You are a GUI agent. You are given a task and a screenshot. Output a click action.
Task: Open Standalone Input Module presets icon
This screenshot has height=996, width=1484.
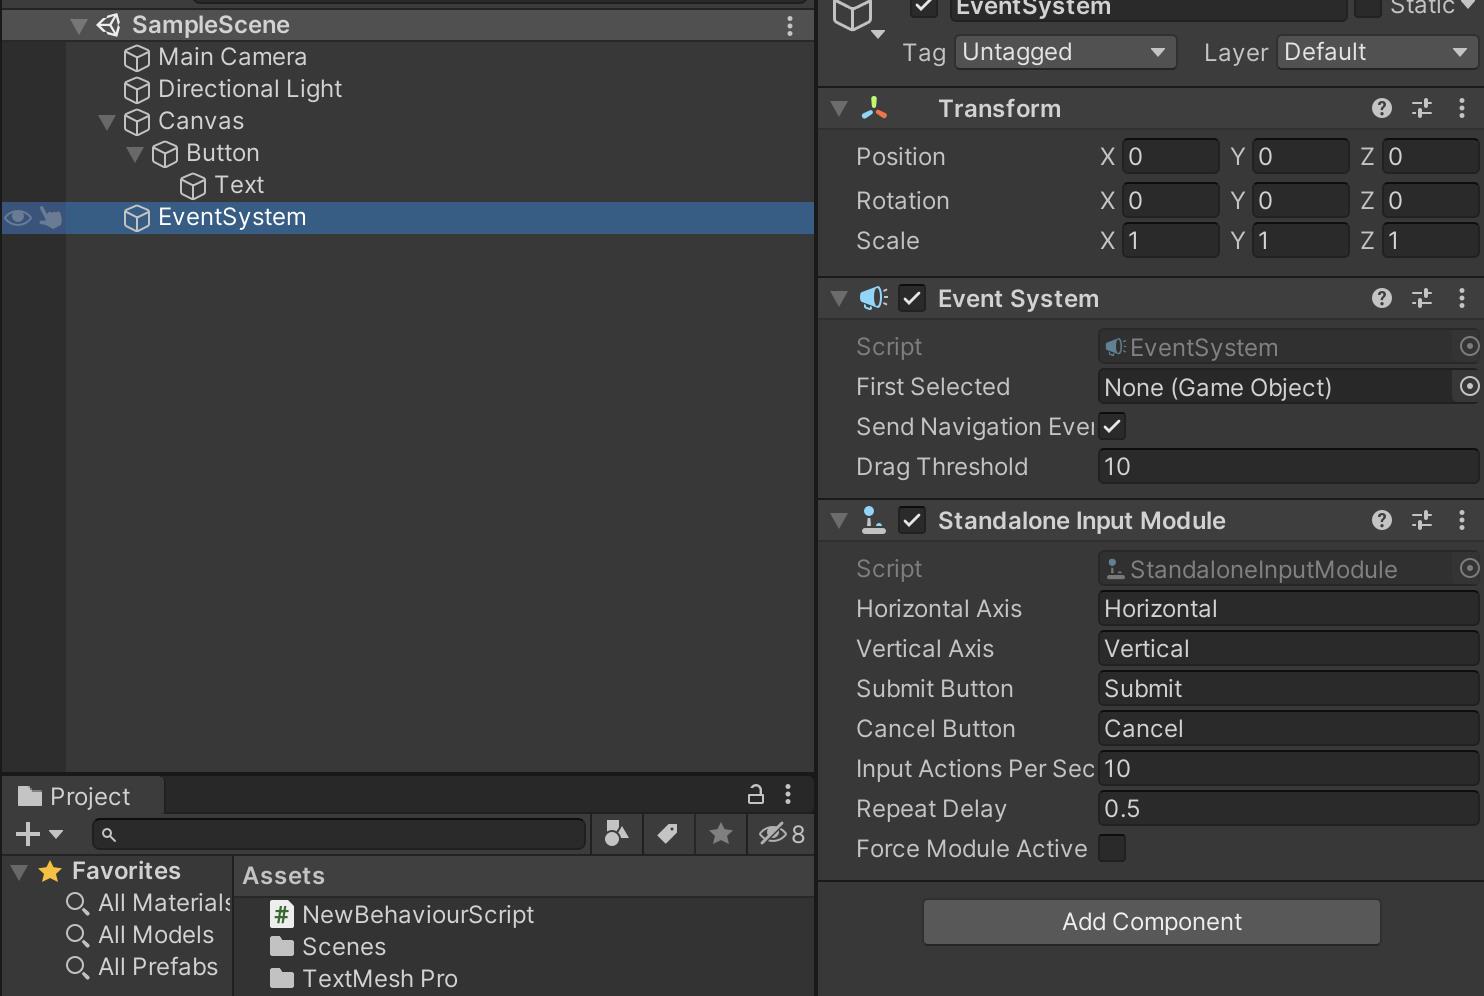1422,520
